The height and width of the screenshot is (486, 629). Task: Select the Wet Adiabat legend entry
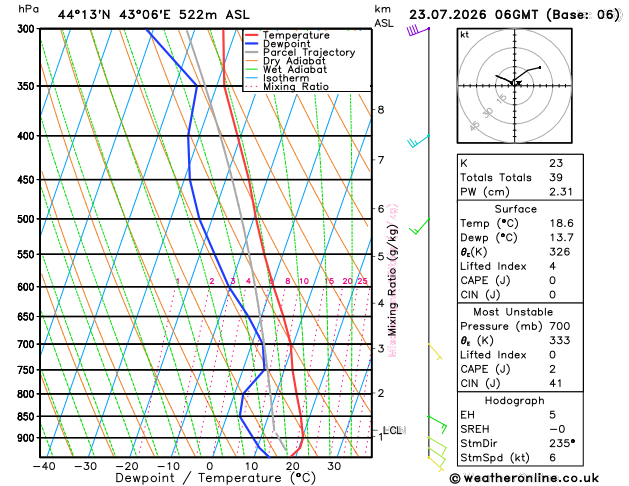point(286,69)
